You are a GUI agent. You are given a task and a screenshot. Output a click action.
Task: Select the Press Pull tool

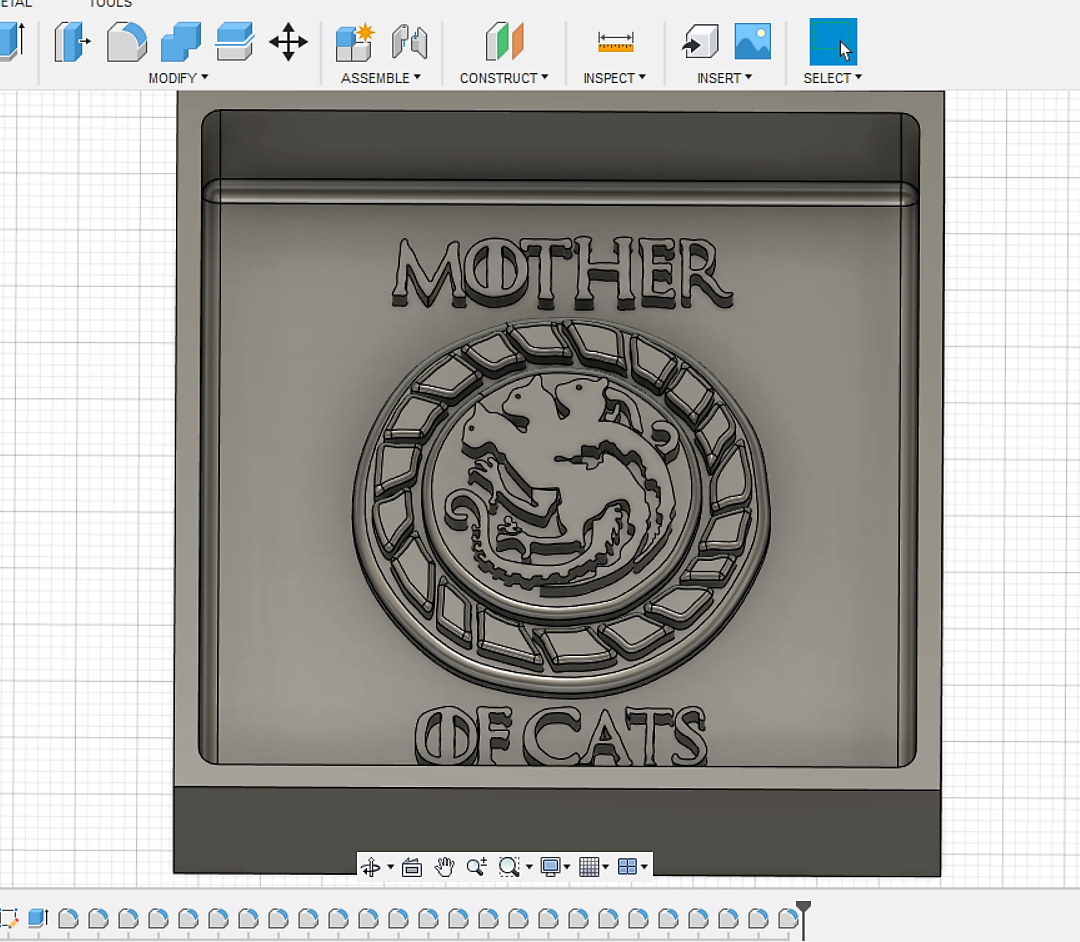[72, 42]
